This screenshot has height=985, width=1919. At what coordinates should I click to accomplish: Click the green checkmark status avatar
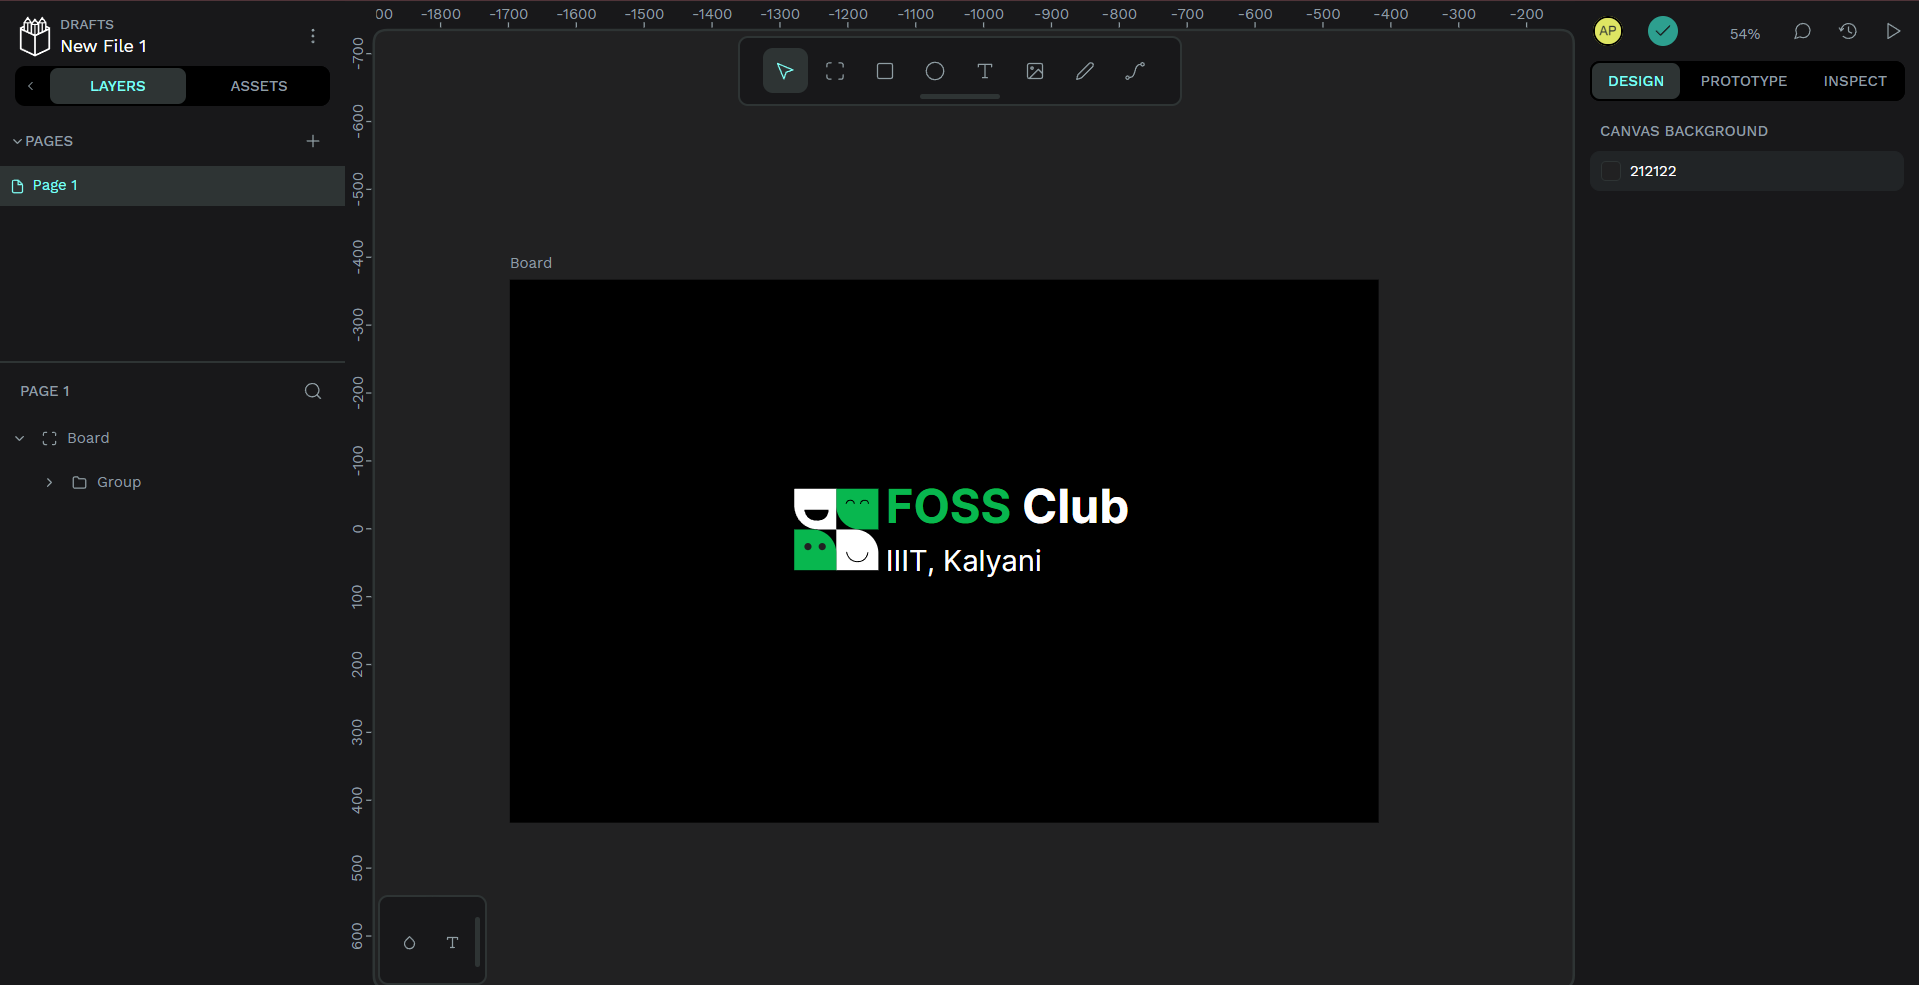(x=1663, y=31)
